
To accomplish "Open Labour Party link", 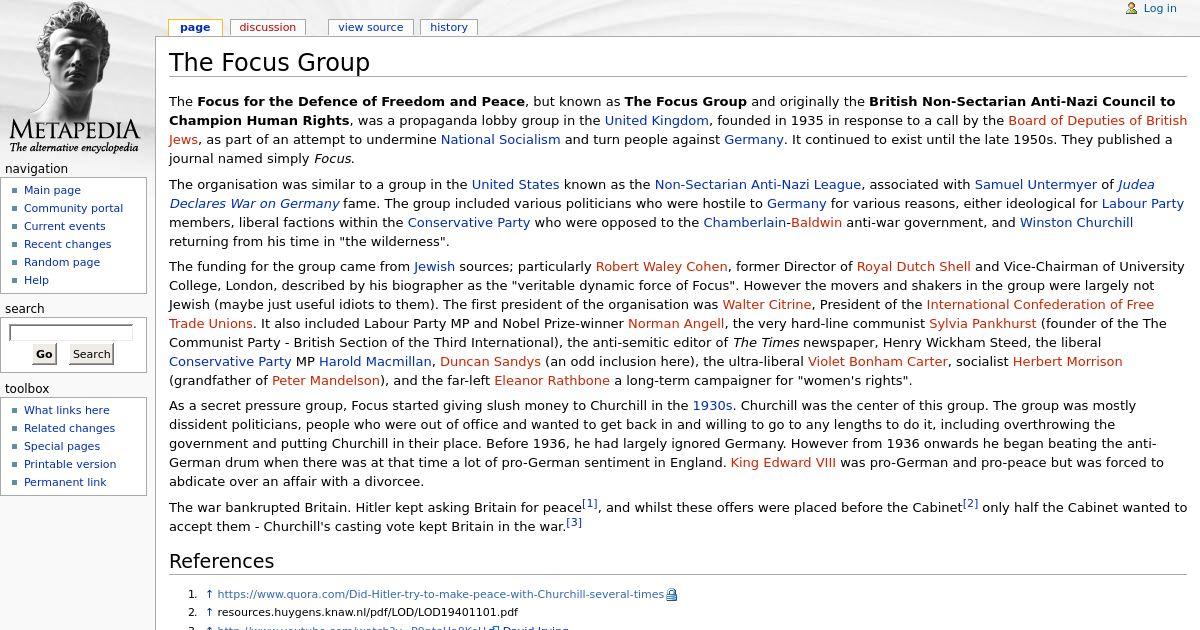I will (1142, 203).
